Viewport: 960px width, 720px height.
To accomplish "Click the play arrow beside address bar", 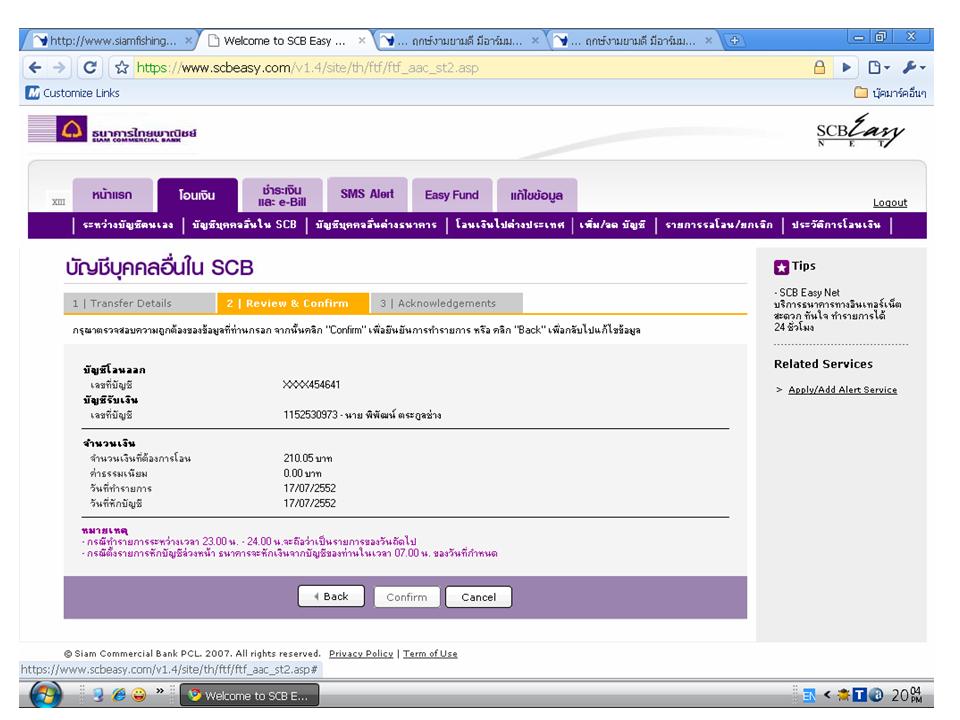I will [x=847, y=67].
